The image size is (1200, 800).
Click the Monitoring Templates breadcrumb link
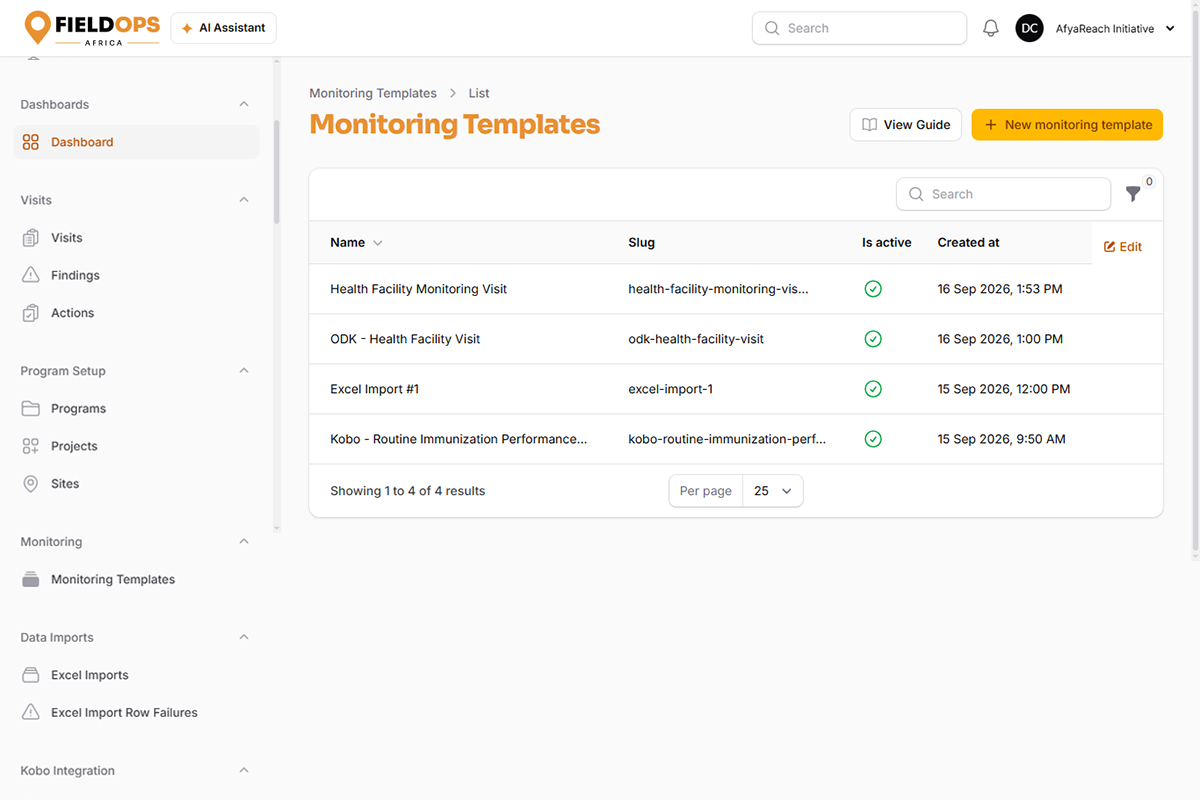pyautogui.click(x=373, y=93)
